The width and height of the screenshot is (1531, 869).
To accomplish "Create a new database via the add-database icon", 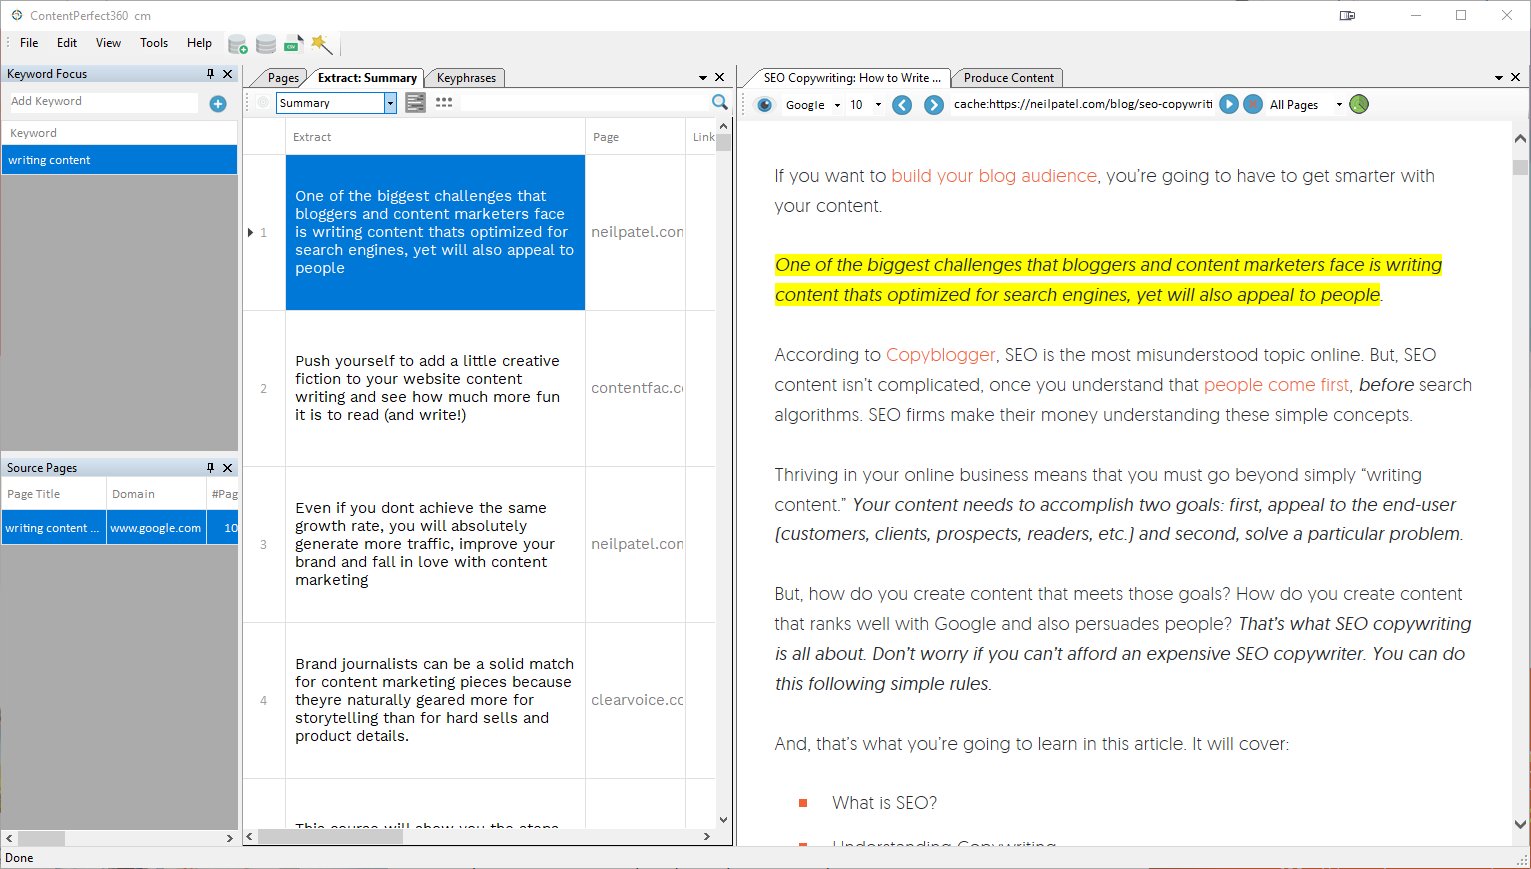I will click(x=237, y=44).
